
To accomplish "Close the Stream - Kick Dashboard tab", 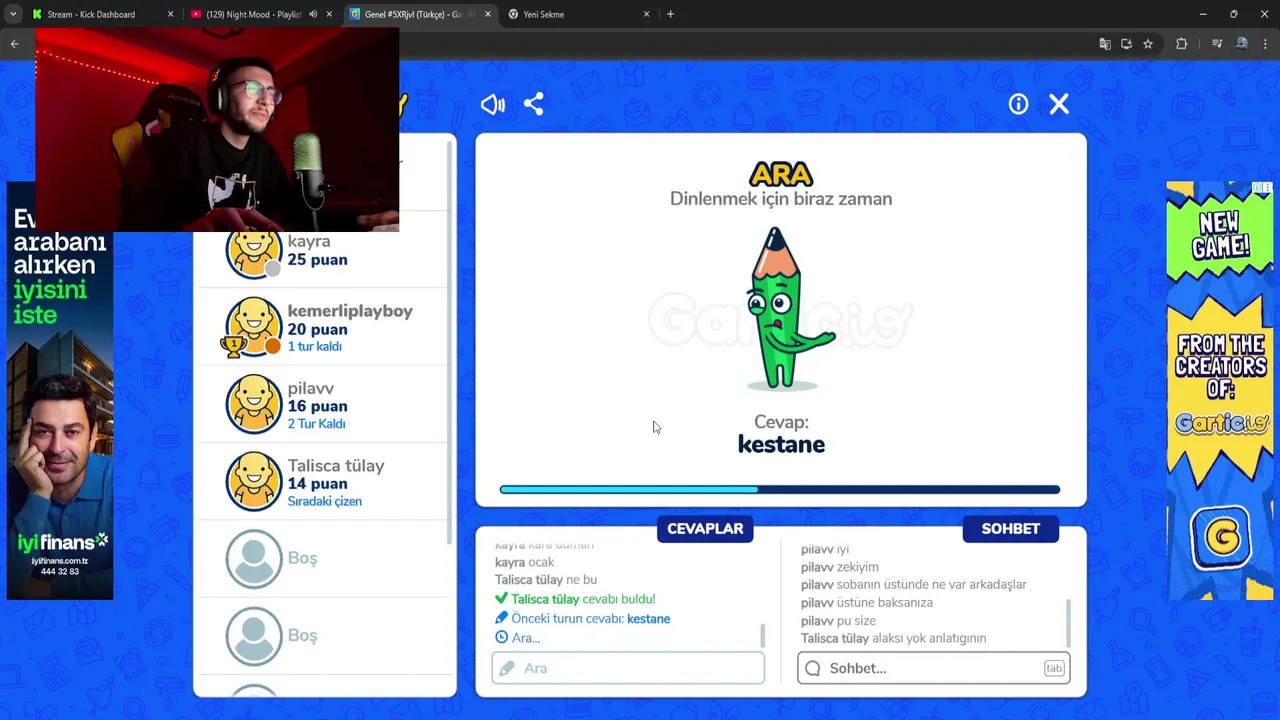I will [x=170, y=14].
